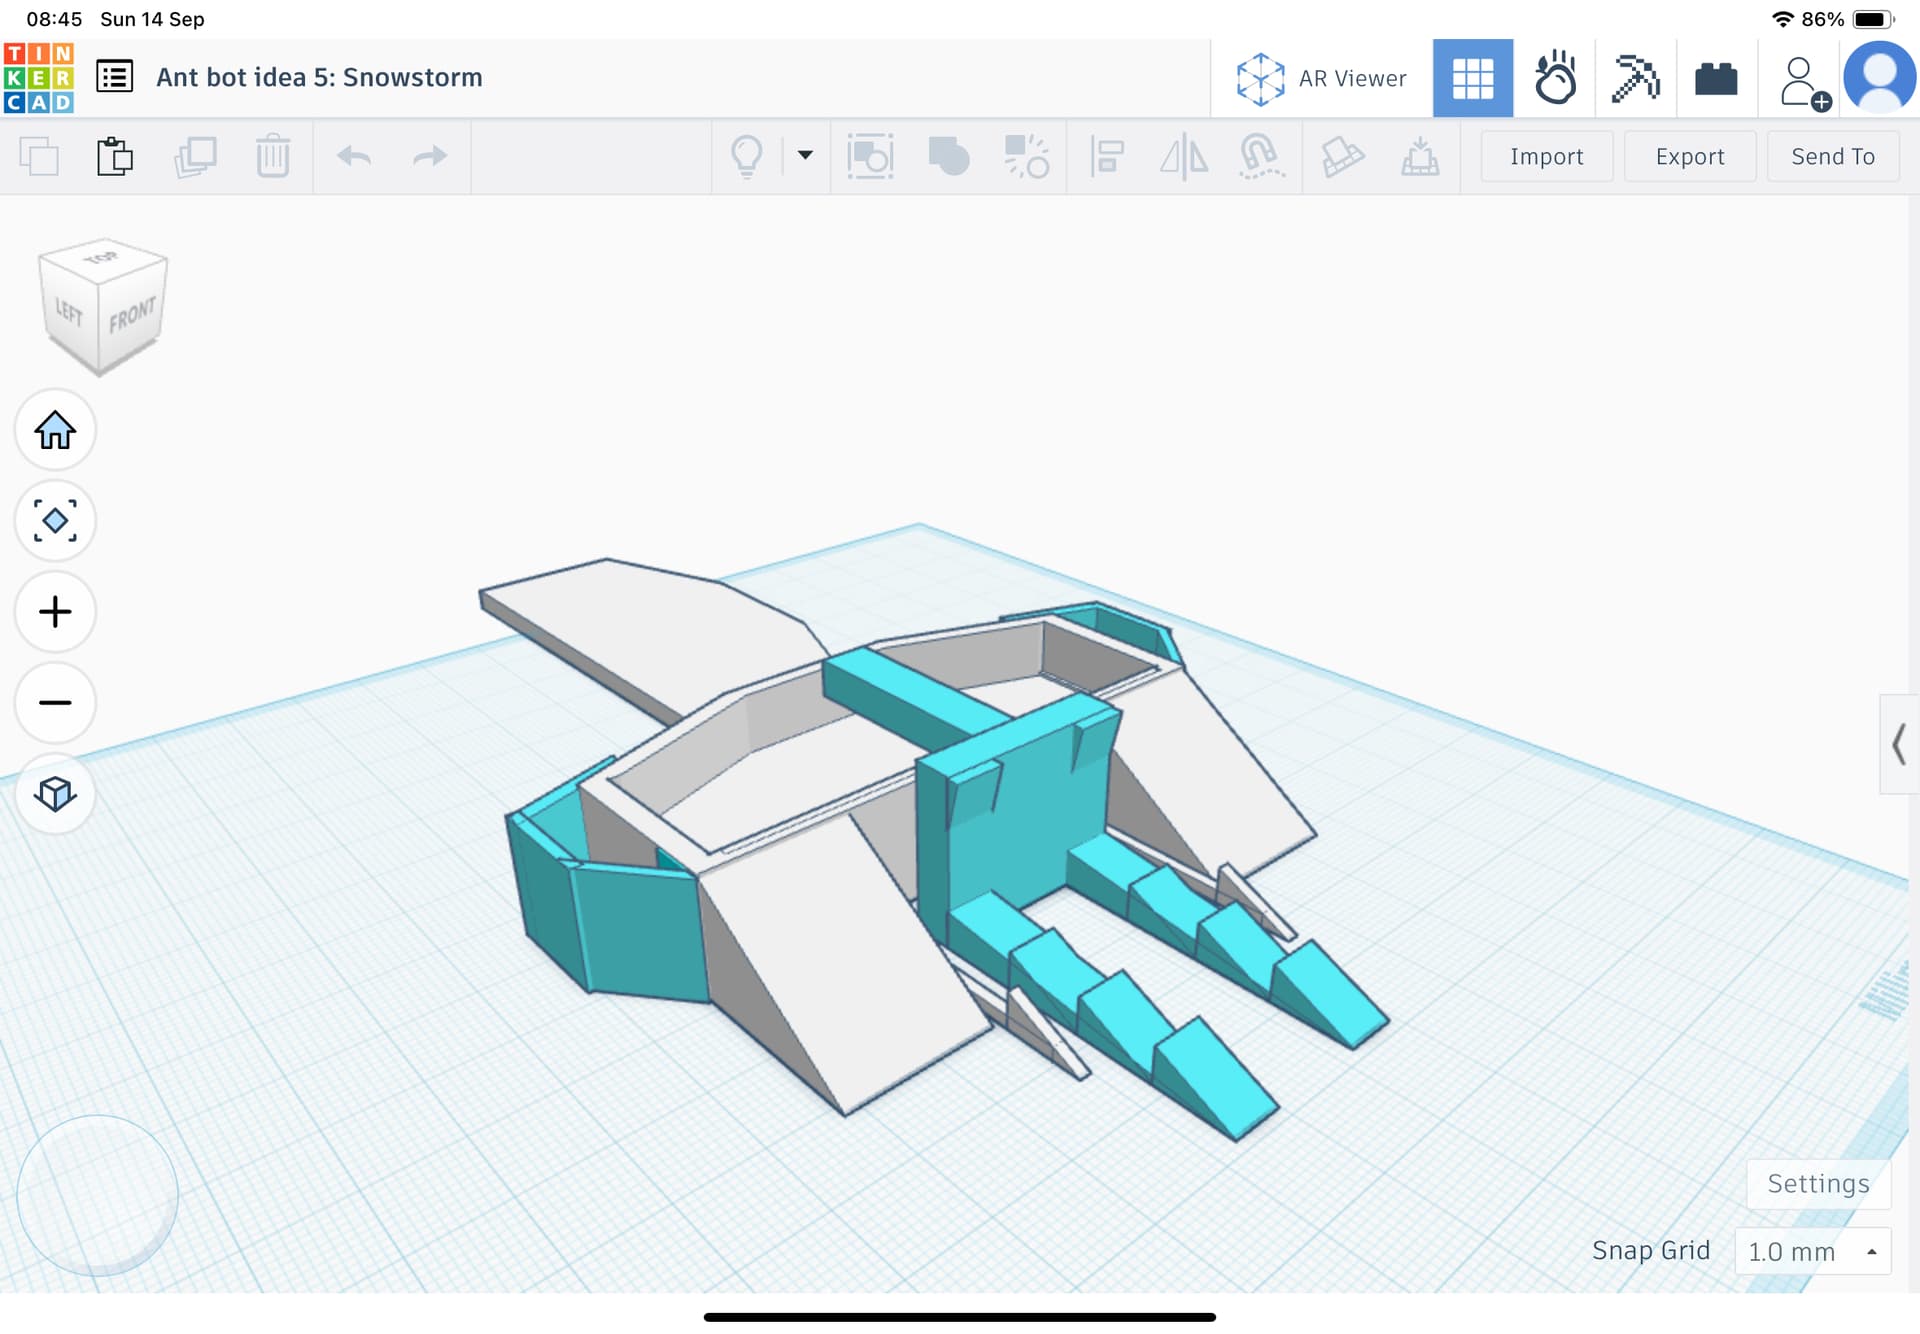
Task: Open the Sim Lab icon
Action: click(x=1554, y=78)
